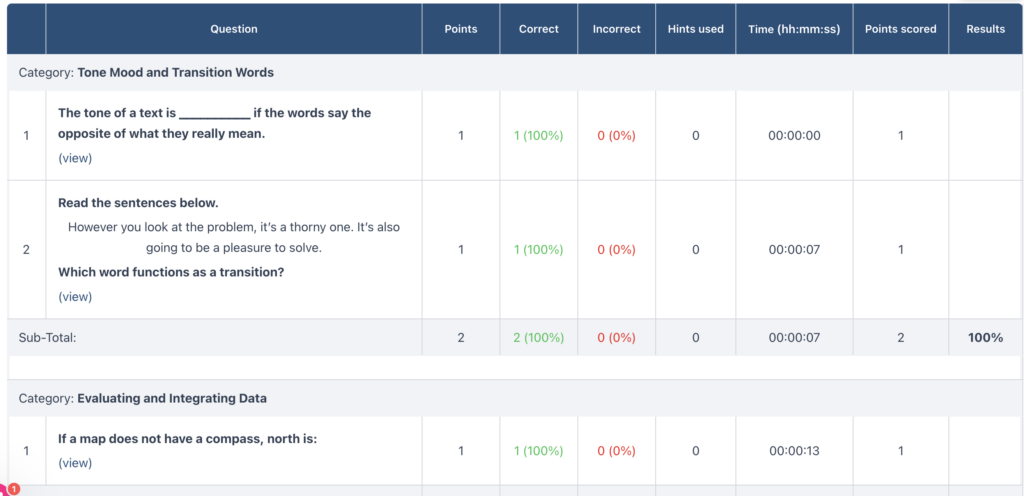Click the question text about tone of a text
The height and width of the screenshot is (496, 1024).
tap(214, 123)
